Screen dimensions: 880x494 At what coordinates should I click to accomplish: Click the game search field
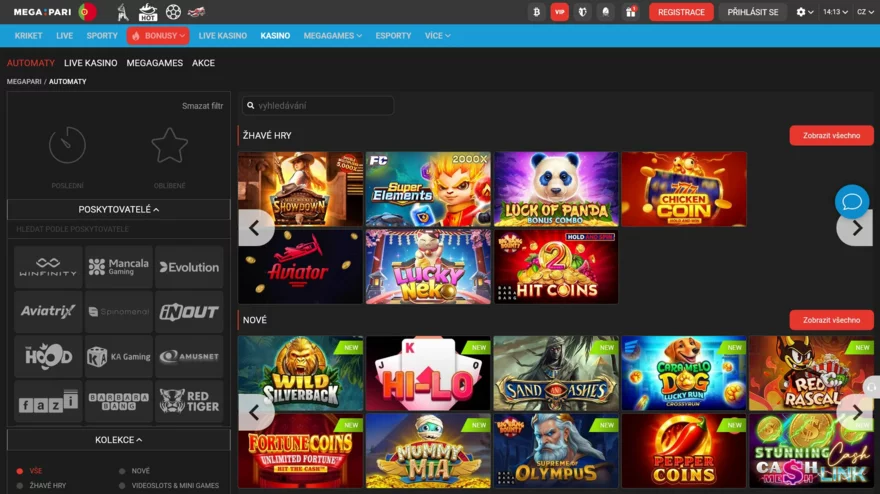tap(318, 106)
